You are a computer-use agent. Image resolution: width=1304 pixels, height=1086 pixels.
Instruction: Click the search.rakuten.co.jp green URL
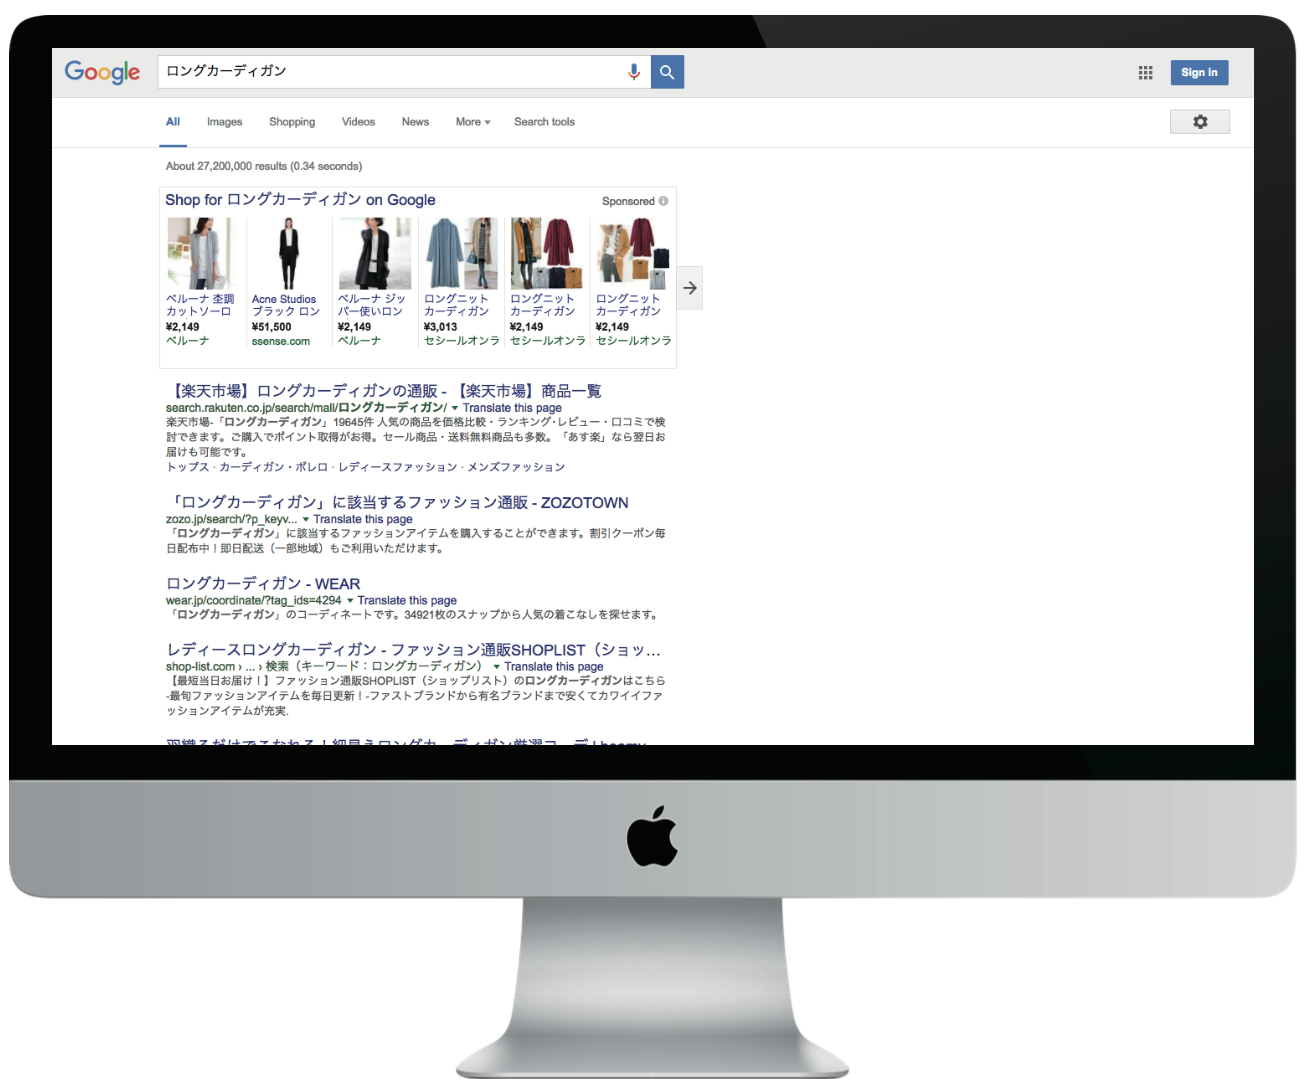coord(307,408)
